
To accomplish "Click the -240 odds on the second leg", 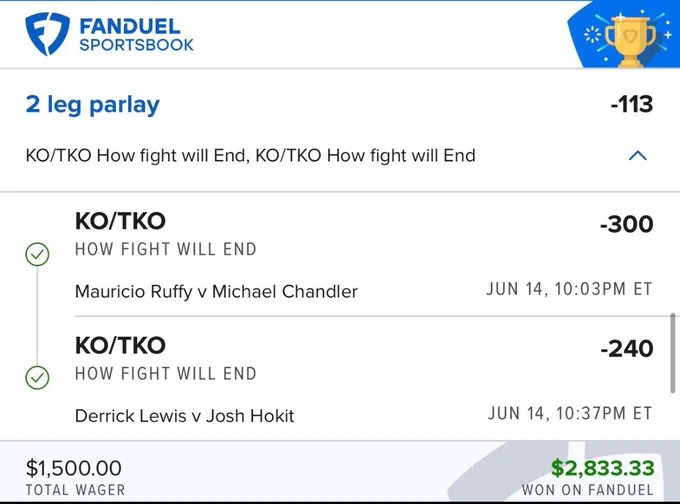I will [x=627, y=349].
